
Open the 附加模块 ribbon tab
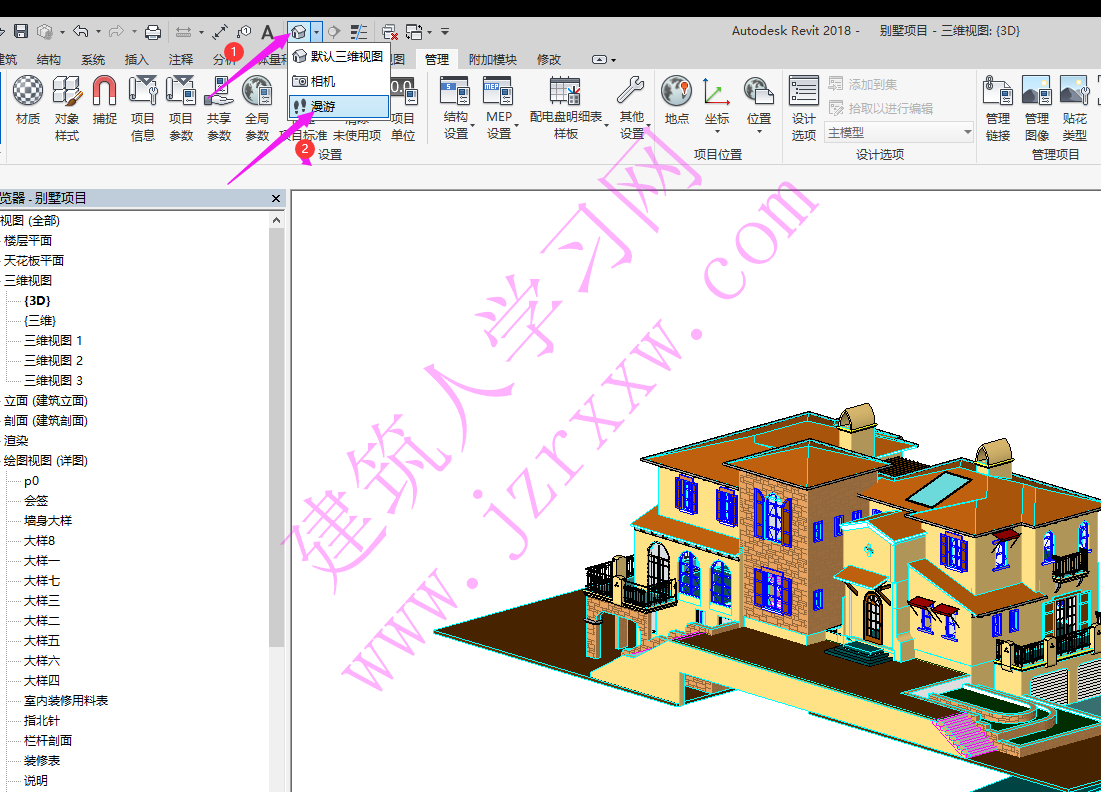click(x=492, y=60)
